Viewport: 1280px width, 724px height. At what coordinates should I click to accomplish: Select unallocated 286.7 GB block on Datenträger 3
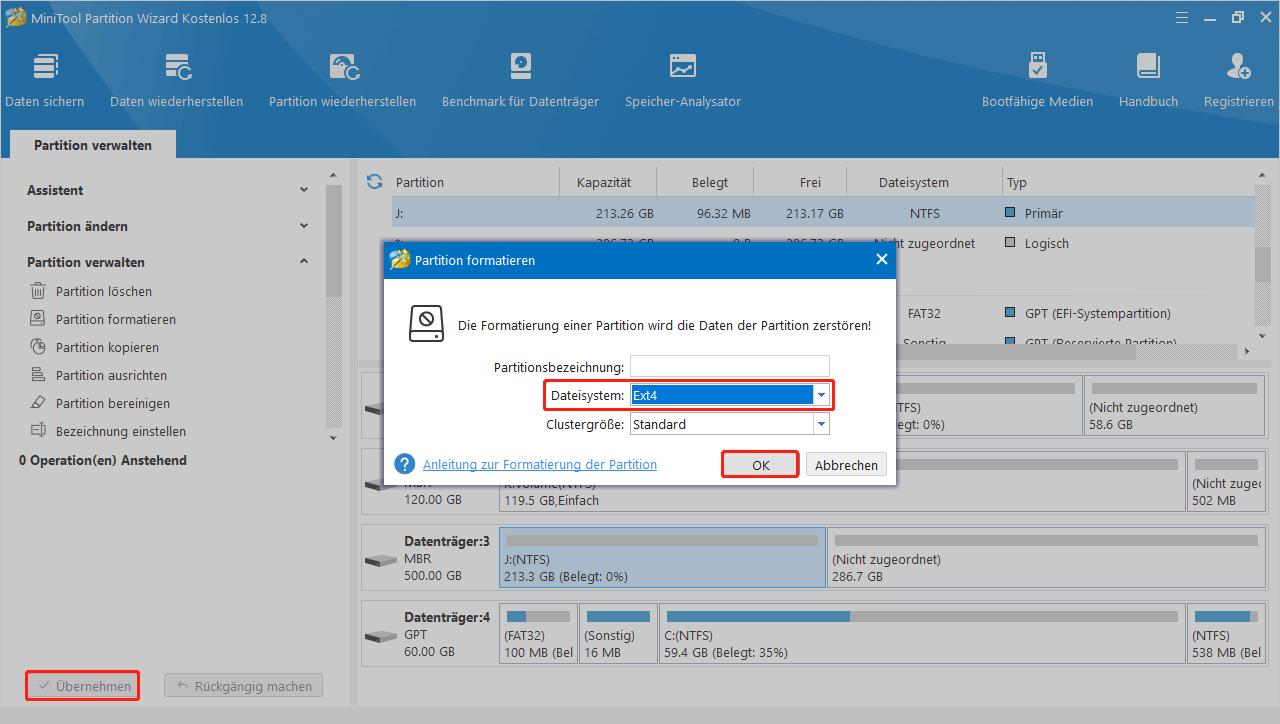[x=1046, y=559]
